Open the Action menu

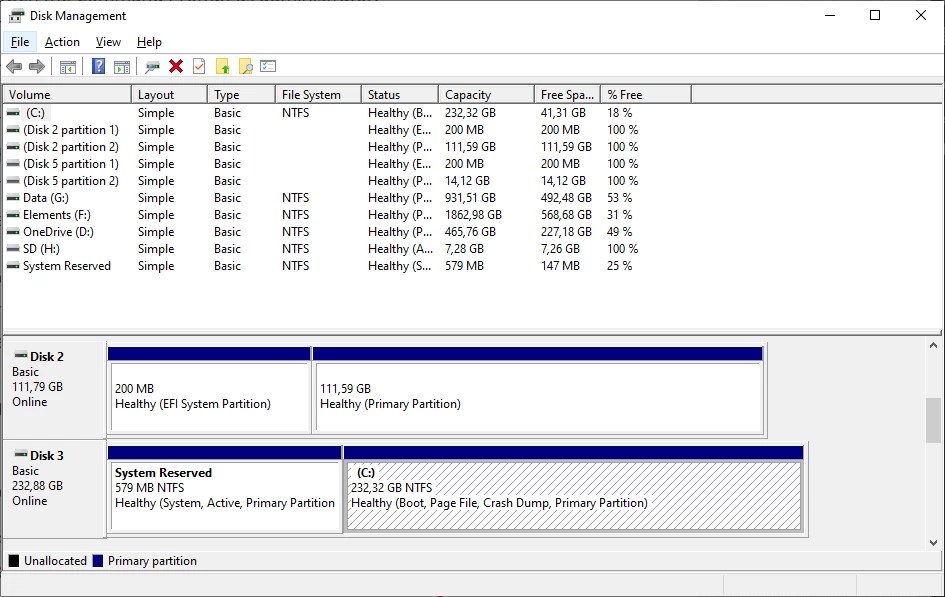pyautogui.click(x=62, y=42)
